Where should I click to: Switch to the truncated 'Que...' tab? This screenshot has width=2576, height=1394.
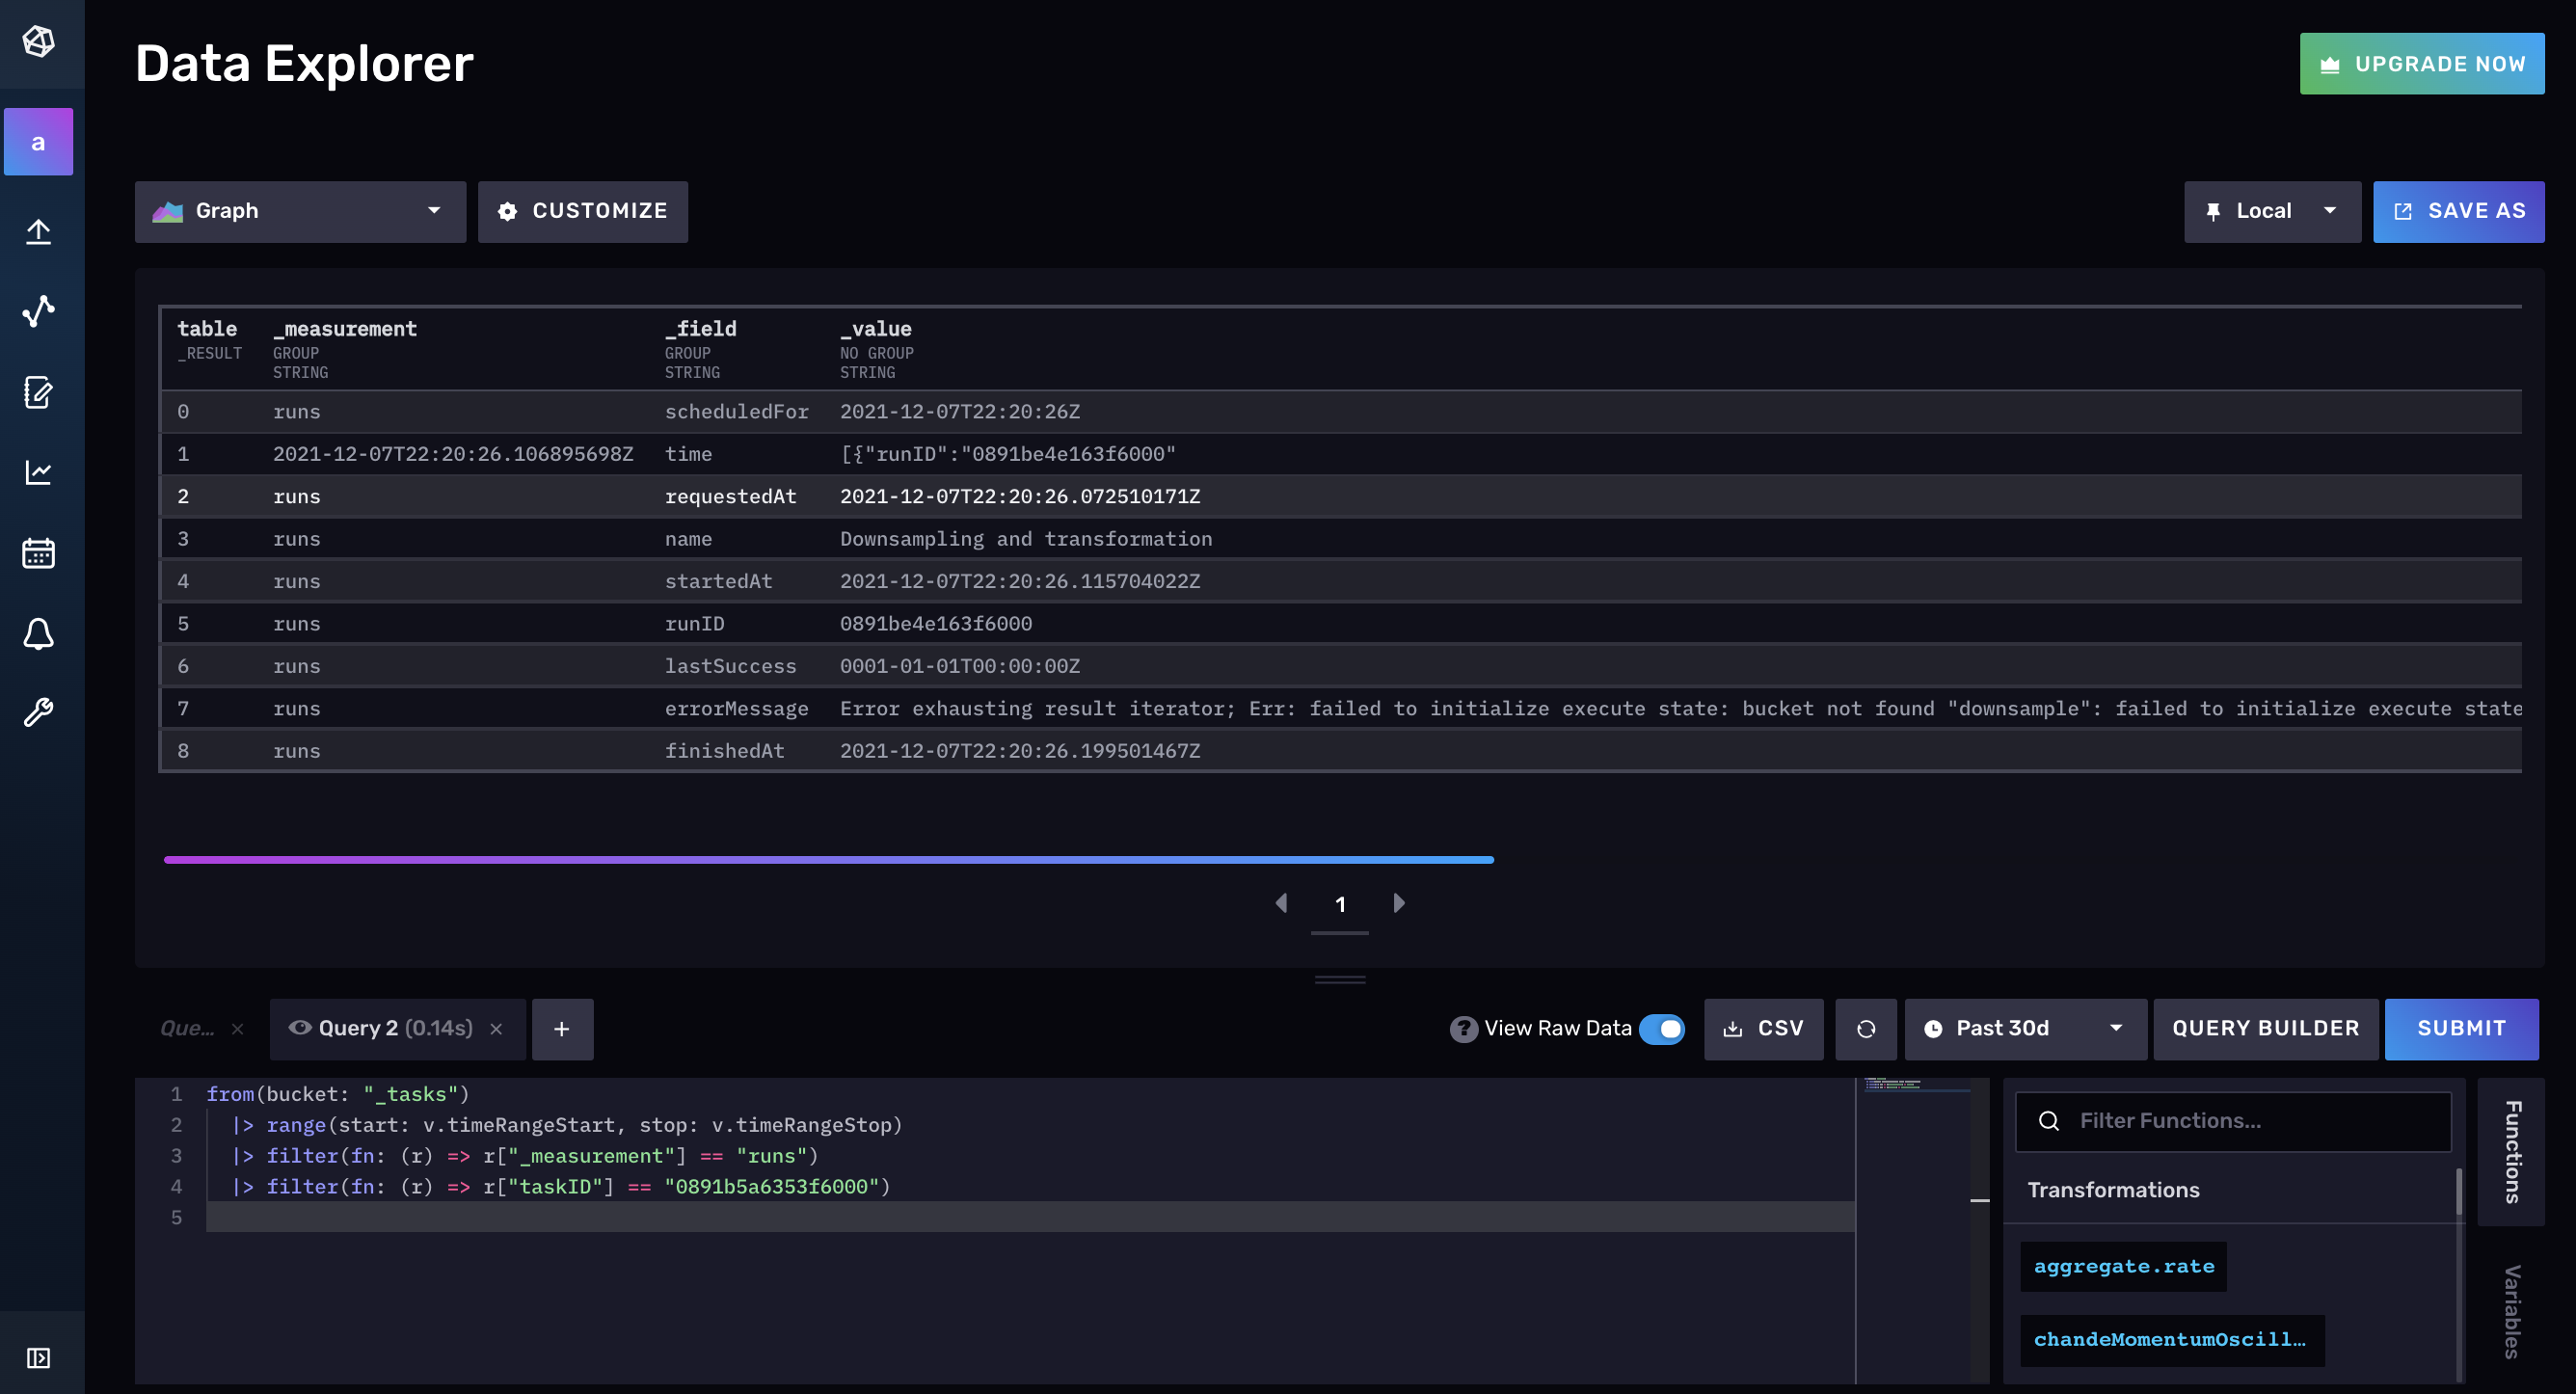tap(187, 1029)
